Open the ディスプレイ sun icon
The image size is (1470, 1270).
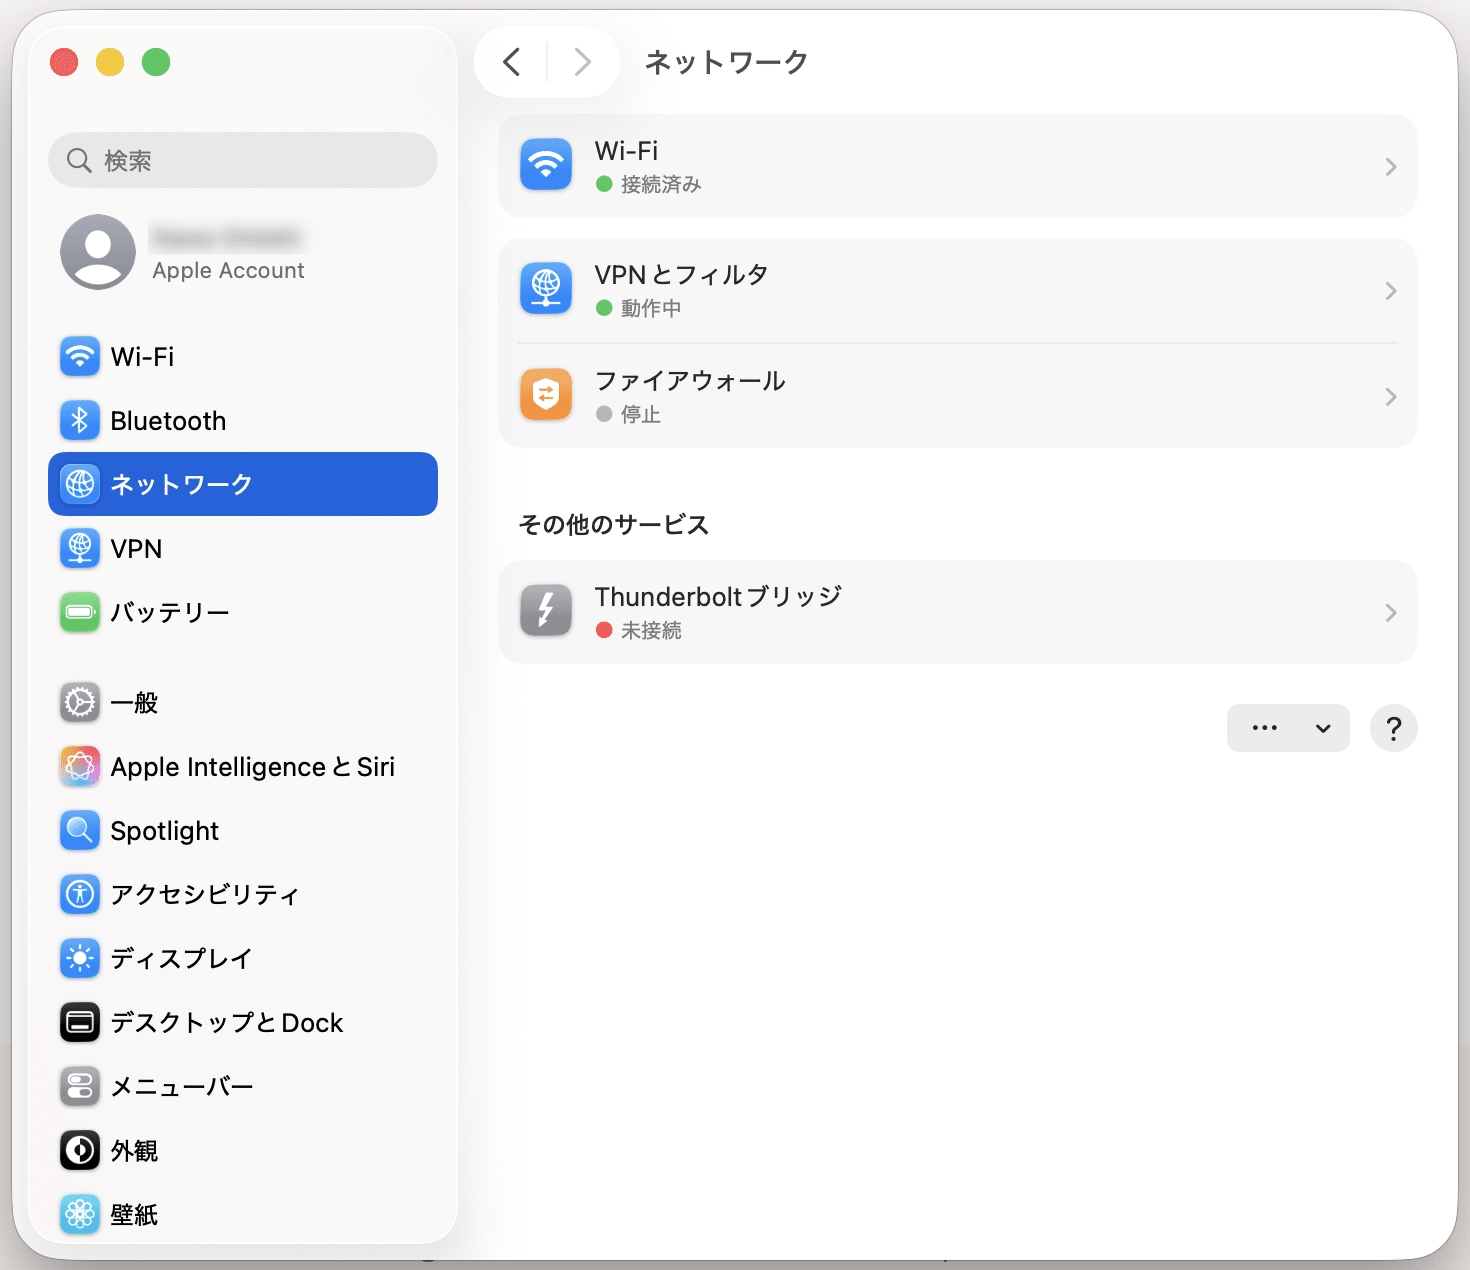[x=80, y=958]
